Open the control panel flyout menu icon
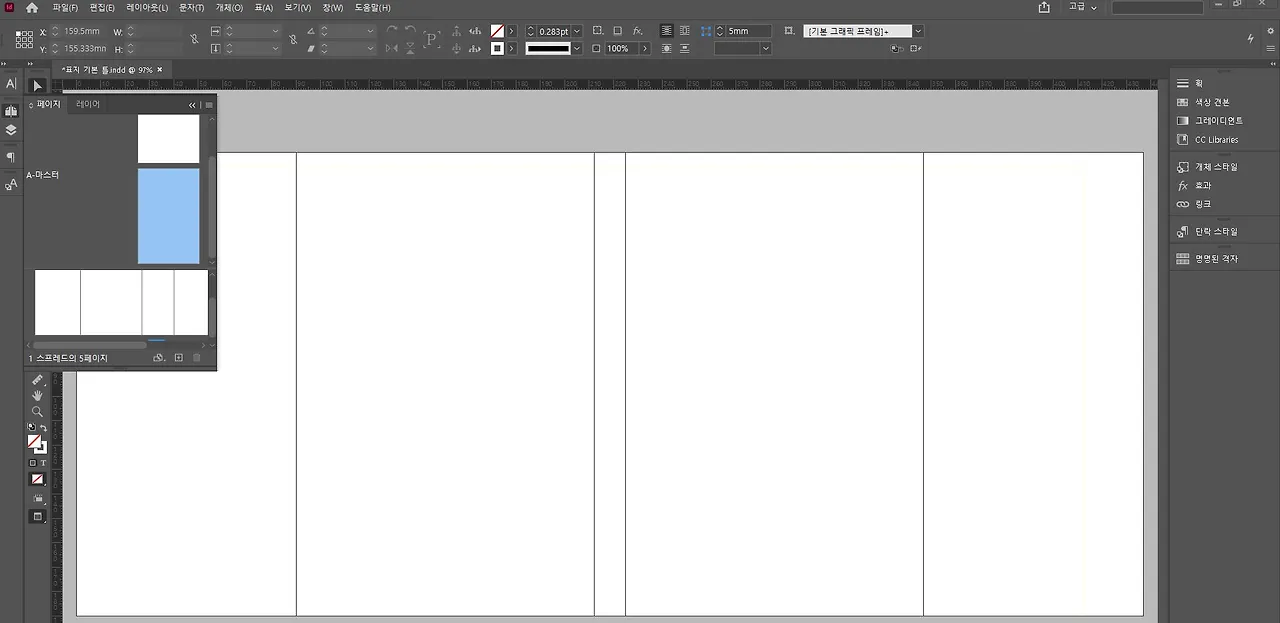The height and width of the screenshot is (623, 1280). click(x=1270, y=48)
